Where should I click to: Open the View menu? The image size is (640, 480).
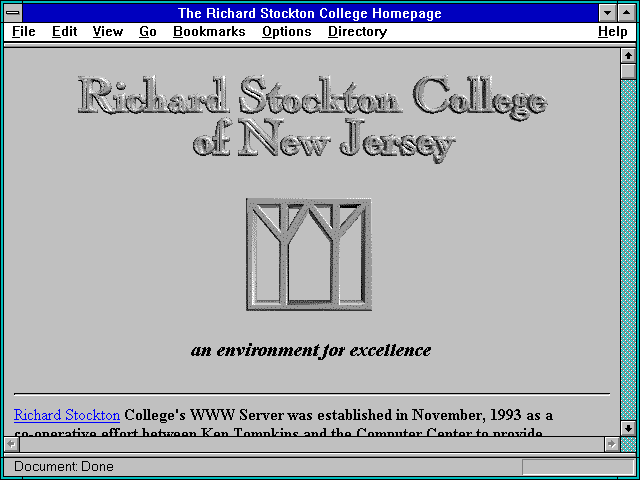(108, 32)
